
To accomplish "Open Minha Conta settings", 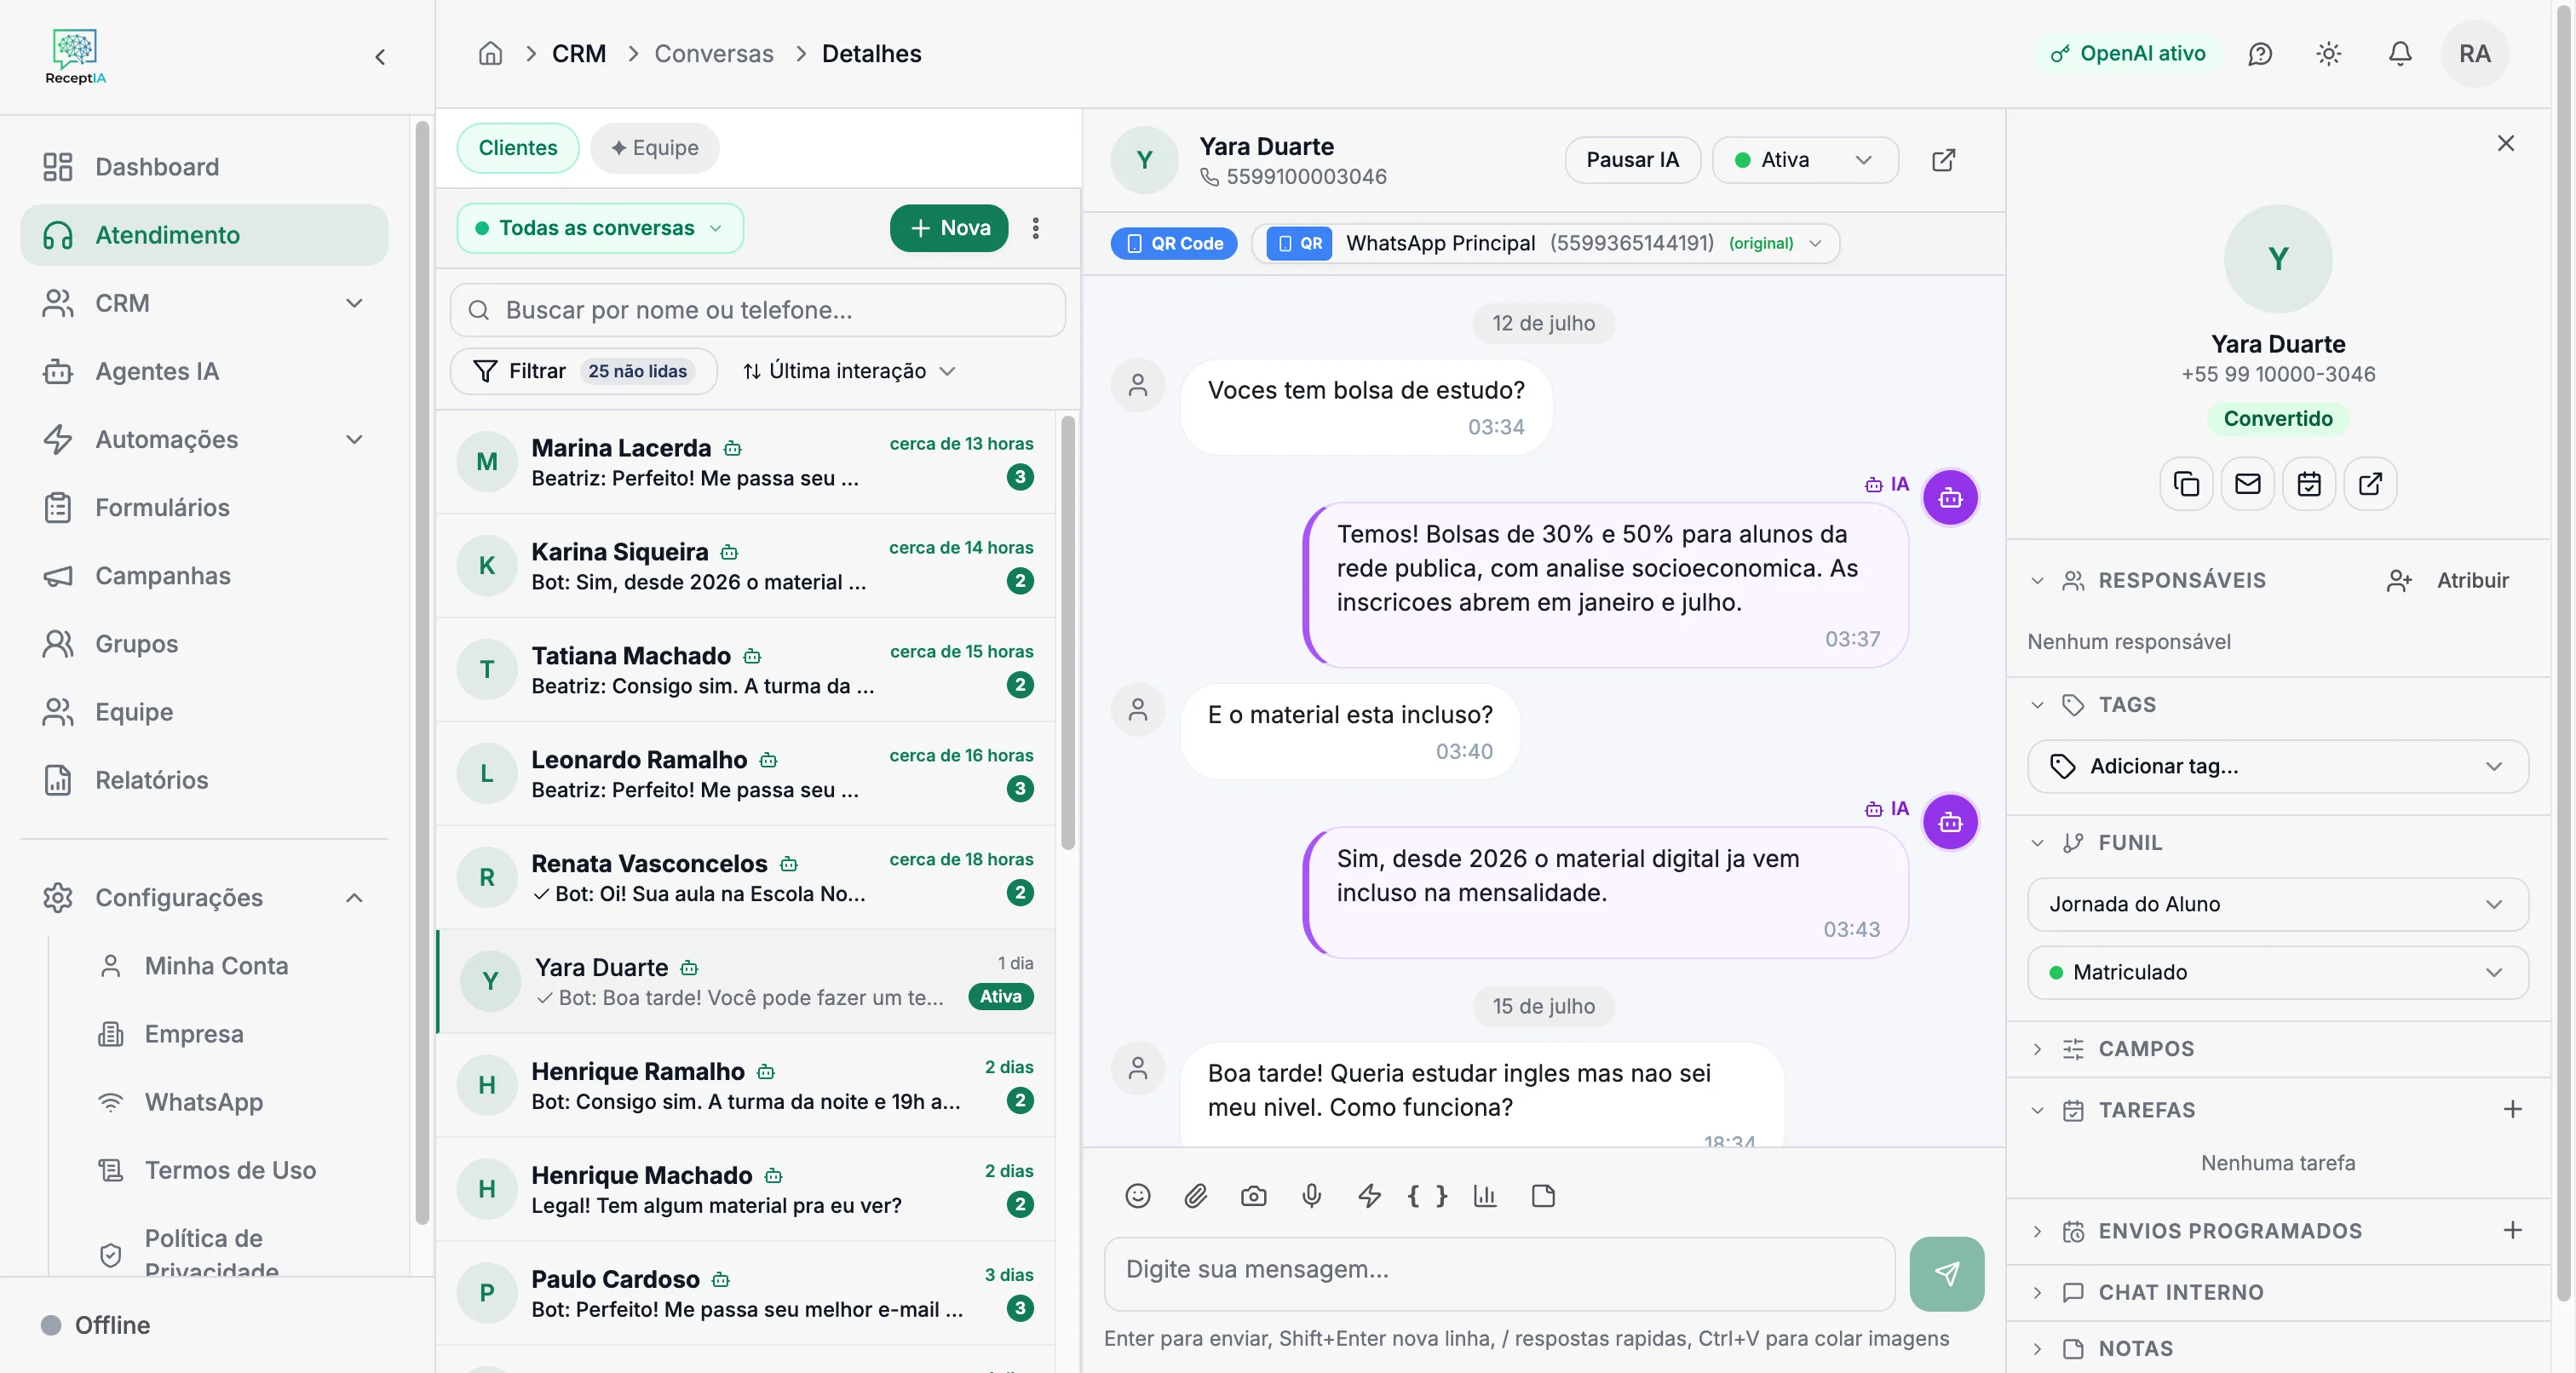I will pos(216,966).
